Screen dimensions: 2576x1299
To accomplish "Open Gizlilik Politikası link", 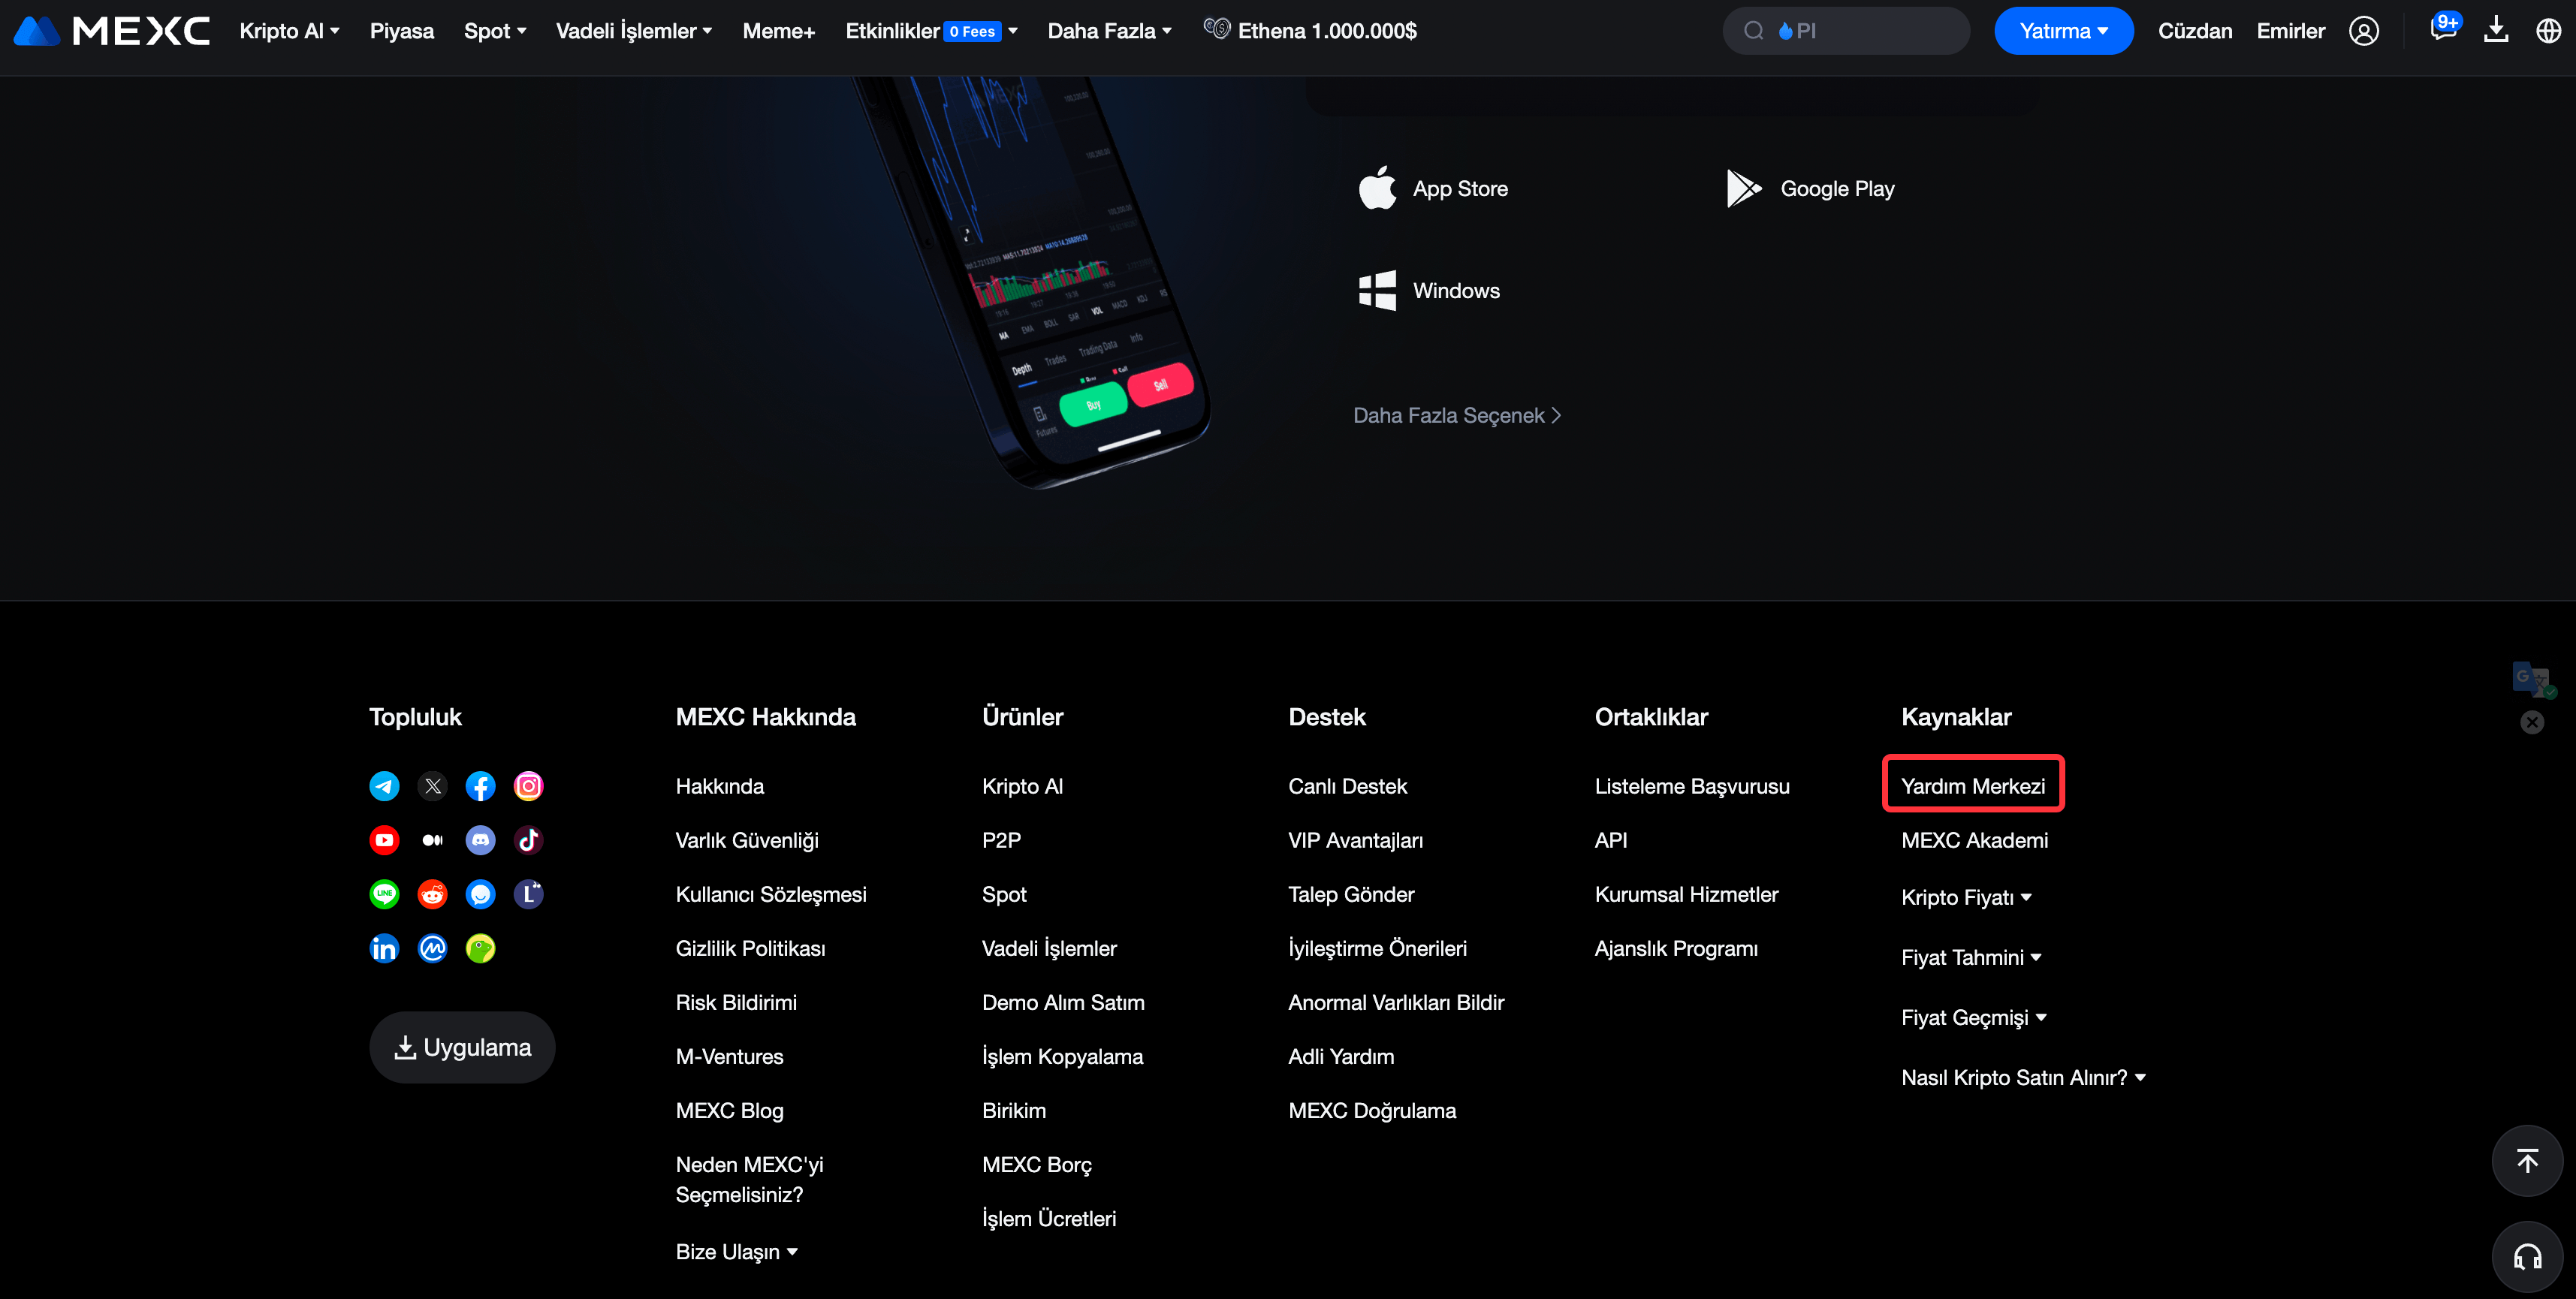I will coord(751,948).
